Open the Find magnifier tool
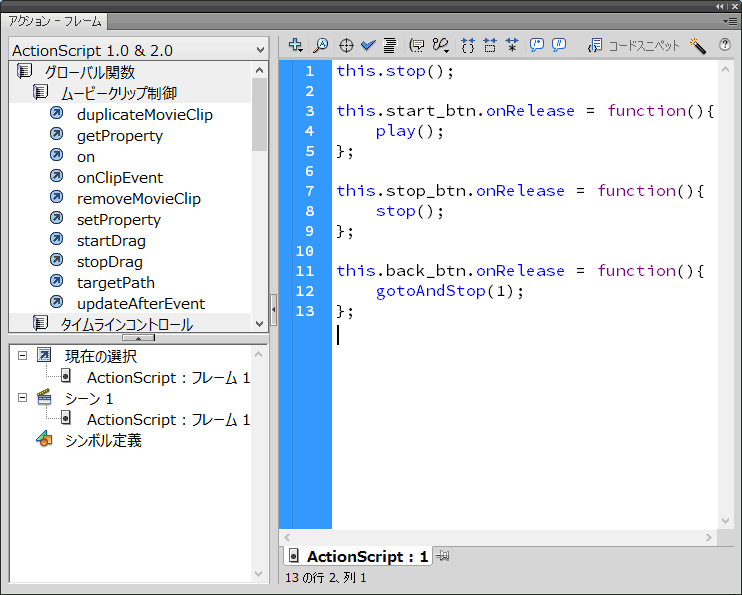 [x=321, y=45]
